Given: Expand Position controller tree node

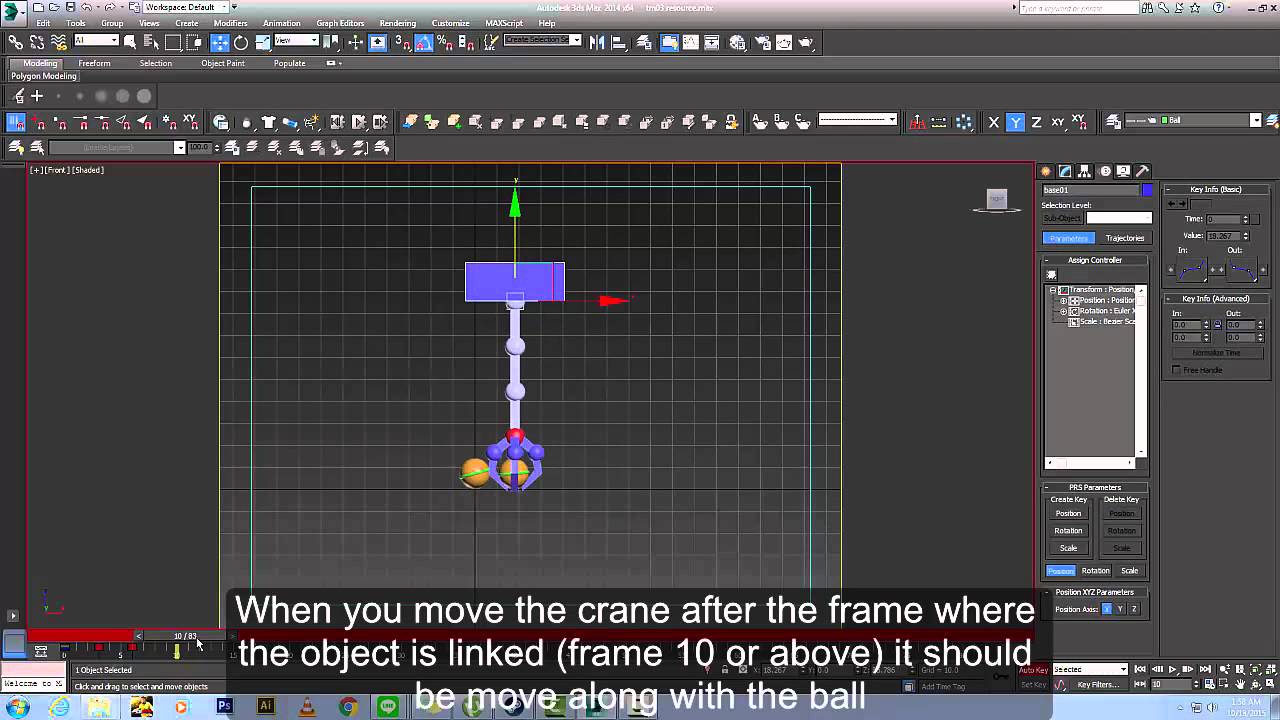Looking at the screenshot, I should tap(1064, 301).
